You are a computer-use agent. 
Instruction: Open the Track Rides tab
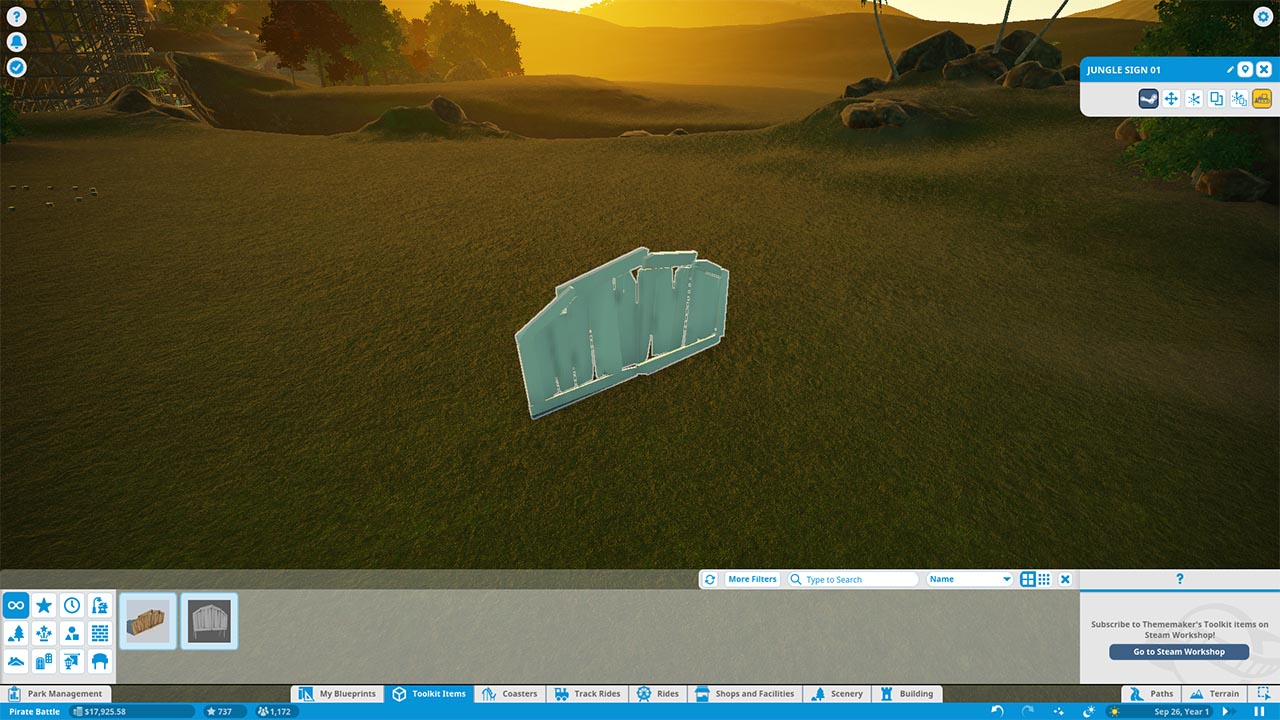click(587, 693)
